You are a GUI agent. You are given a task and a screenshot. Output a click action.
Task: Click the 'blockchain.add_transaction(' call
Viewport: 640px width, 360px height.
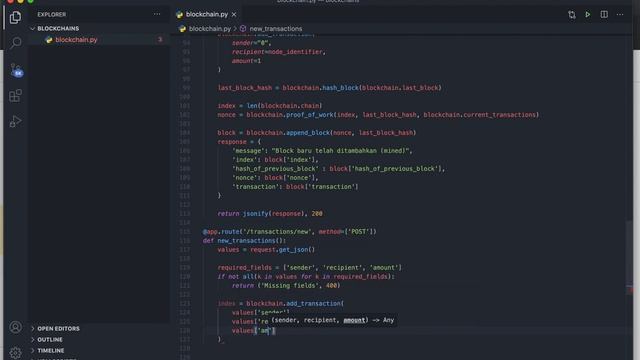pos(295,303)
